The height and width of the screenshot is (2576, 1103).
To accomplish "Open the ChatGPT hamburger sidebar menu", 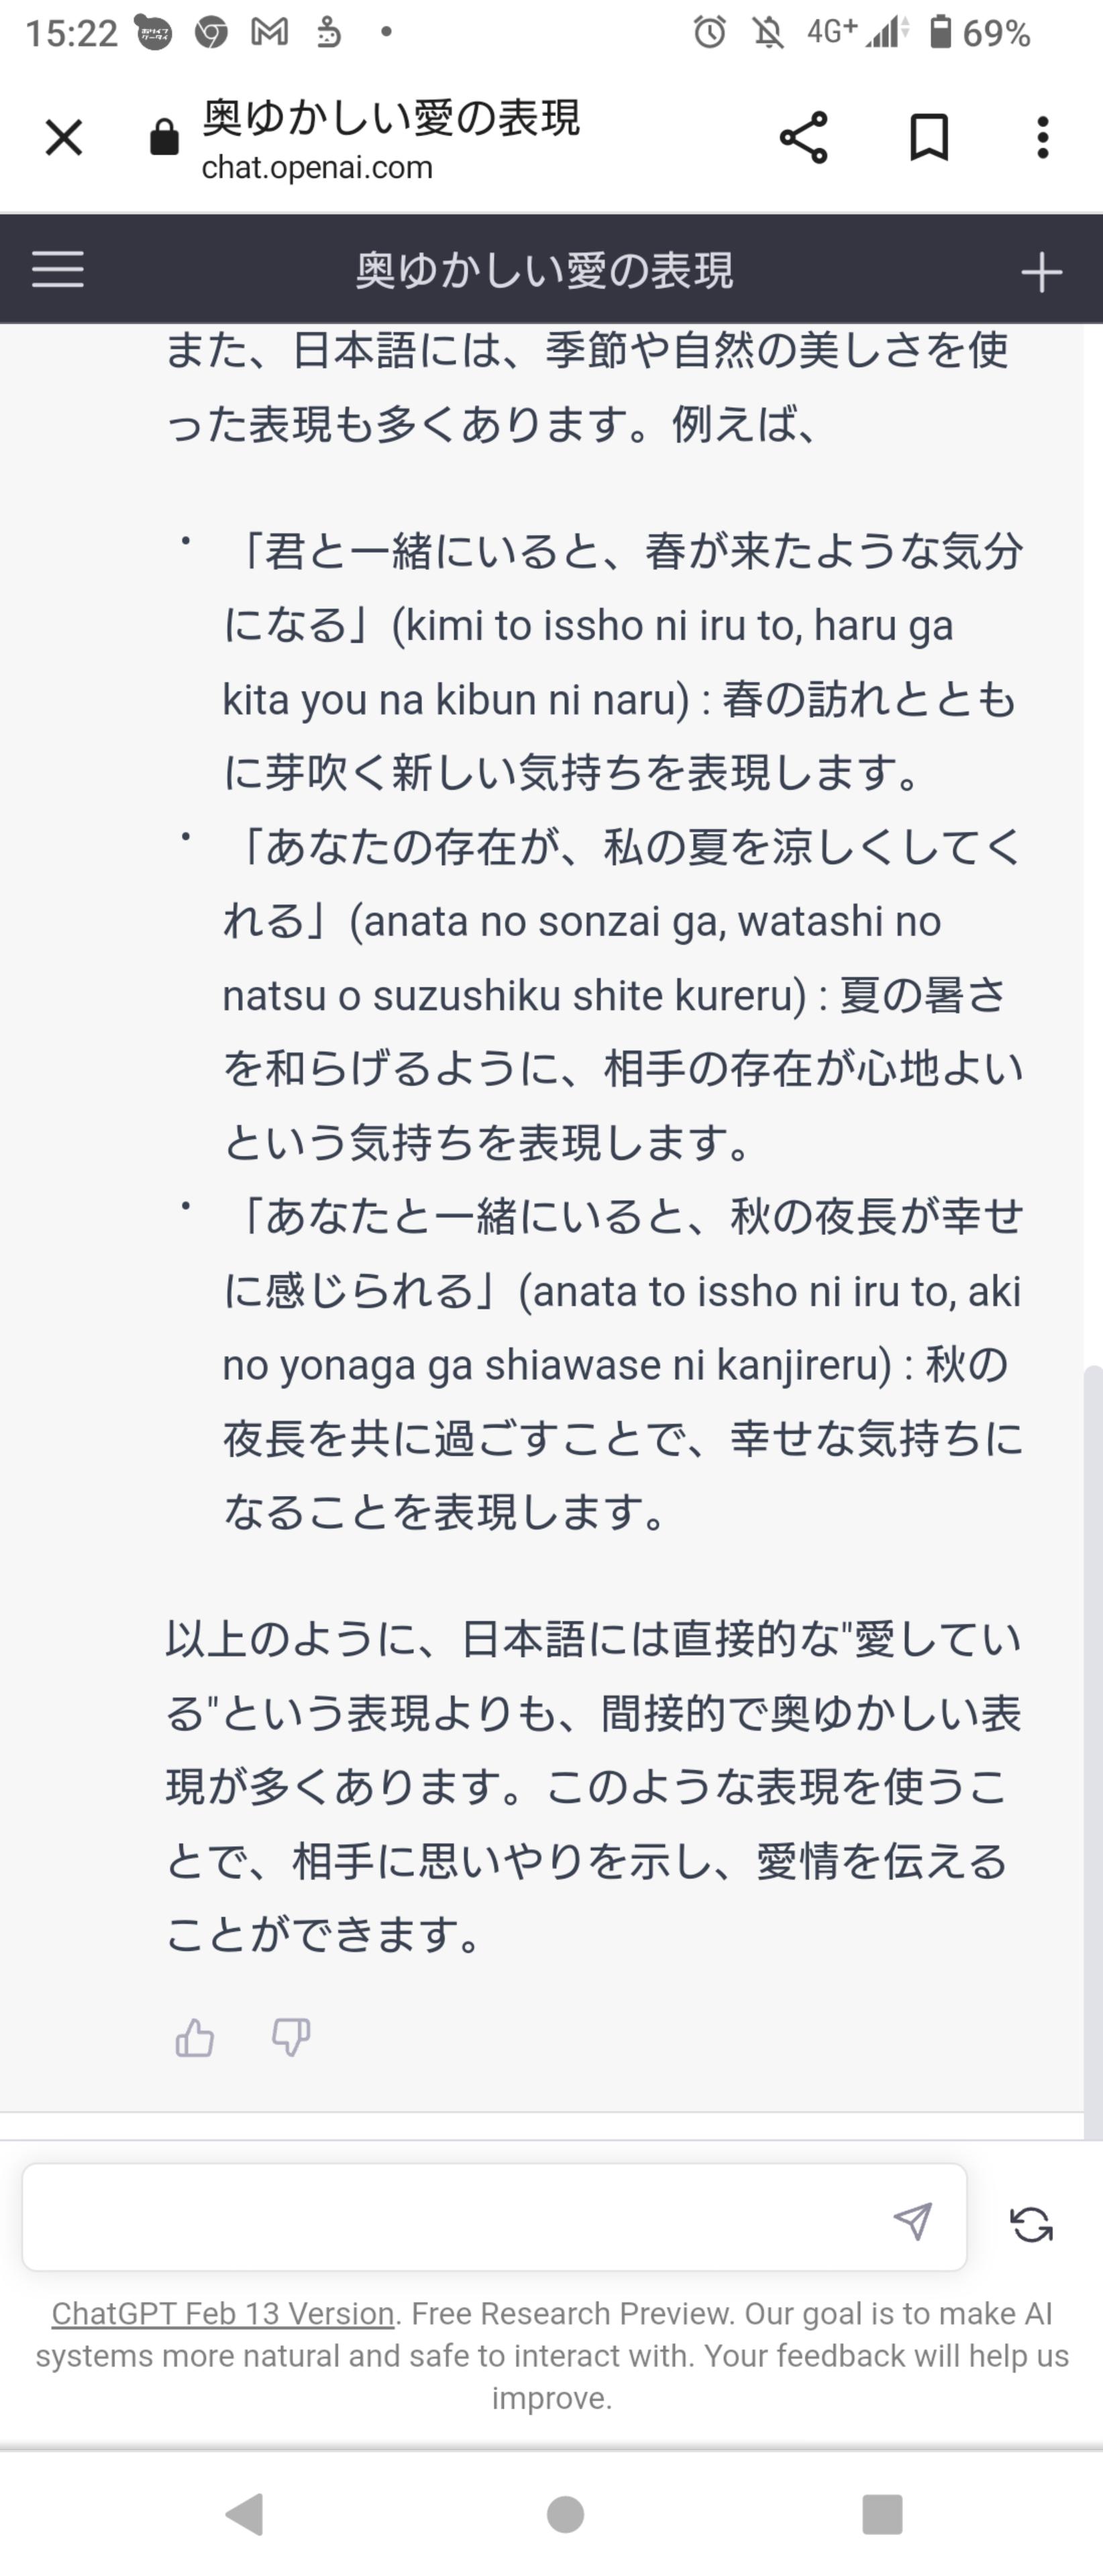I will pyautogui.click(x=58, y=269).
